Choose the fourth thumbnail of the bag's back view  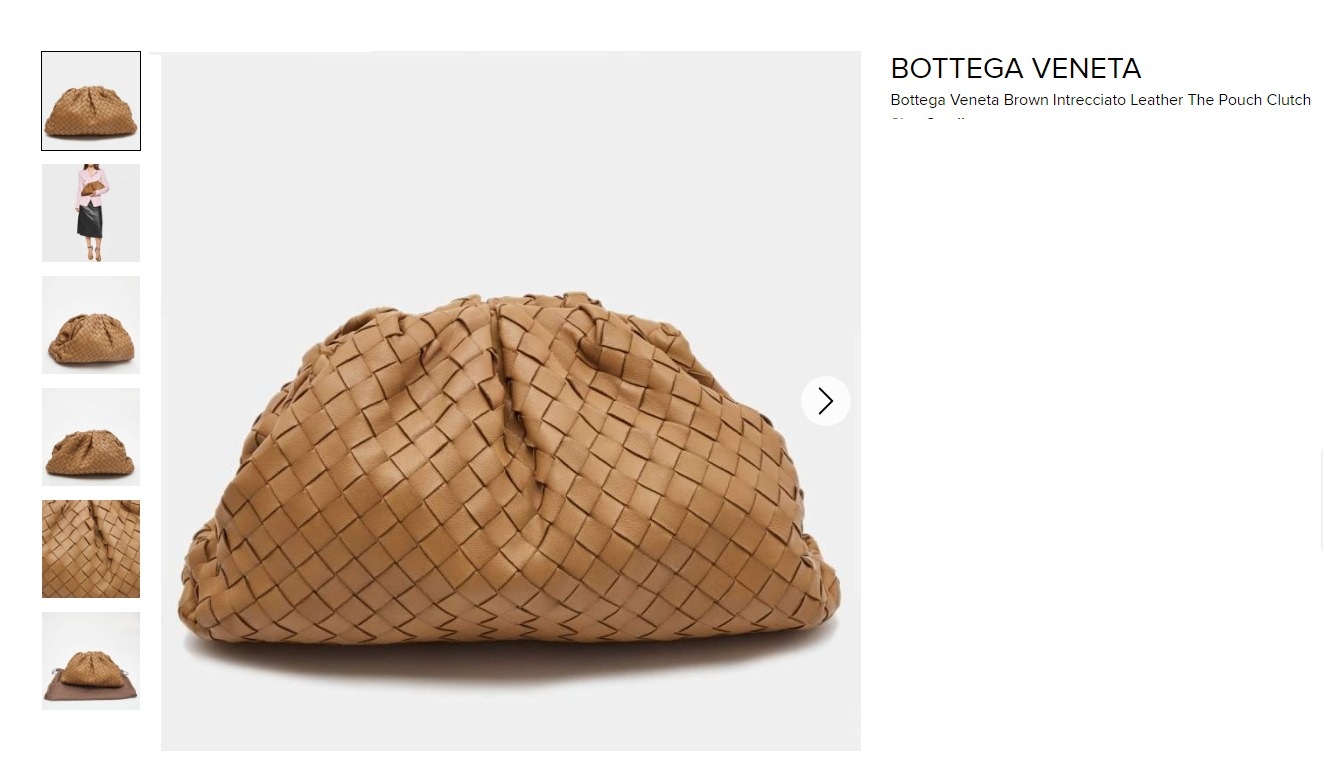point(91,437)
